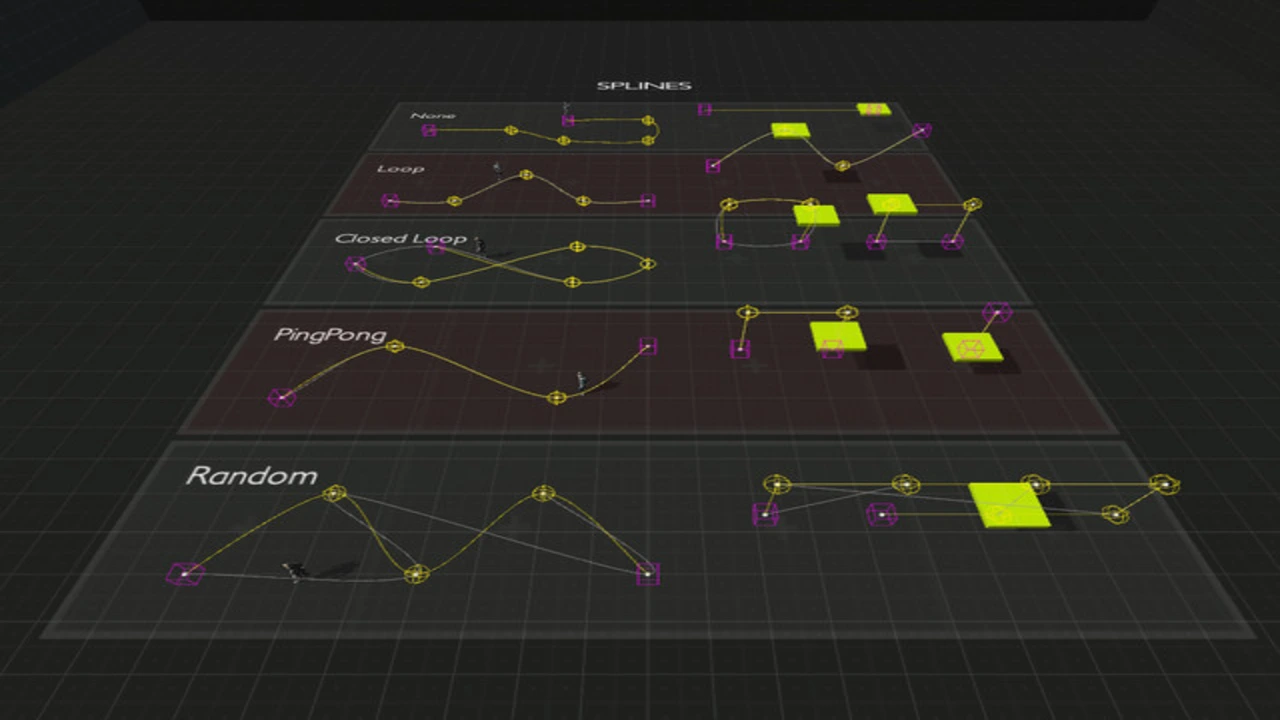This screenshot has width=1280, height=720.
Task: Select first yellow peak node of Random spline
Action: coord(334,493)
